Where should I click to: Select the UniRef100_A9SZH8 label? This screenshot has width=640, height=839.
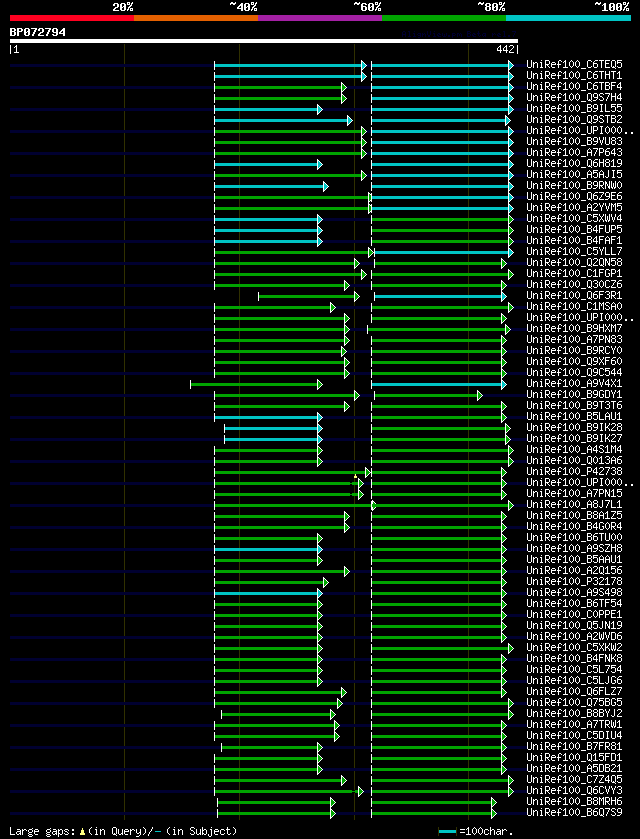pyautogui.click(x=574, y=547)
